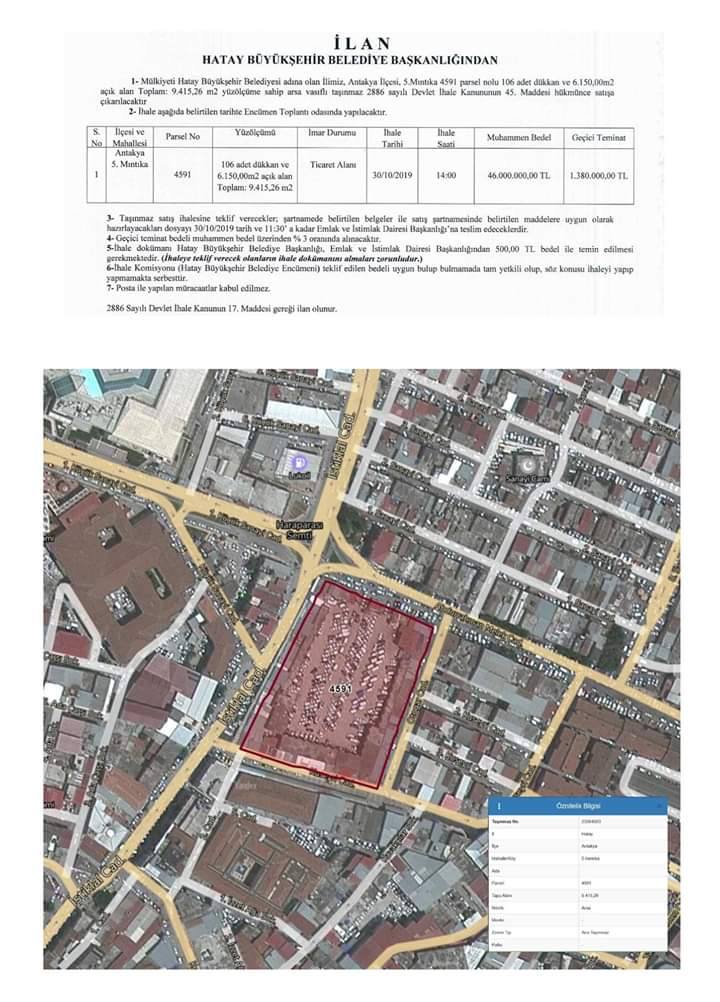Click the Lukoil gas station marker
This screenshot has height=1002, width=720.
[x=299, y=461]
